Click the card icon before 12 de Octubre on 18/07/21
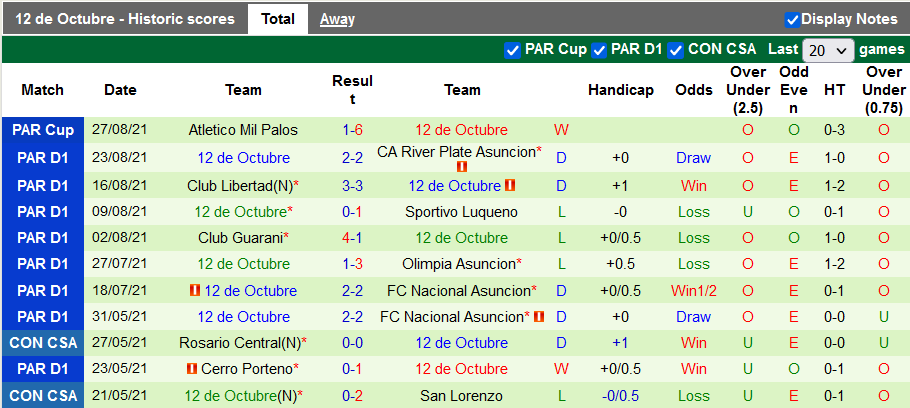910x408 pixels. pos(194,291)
